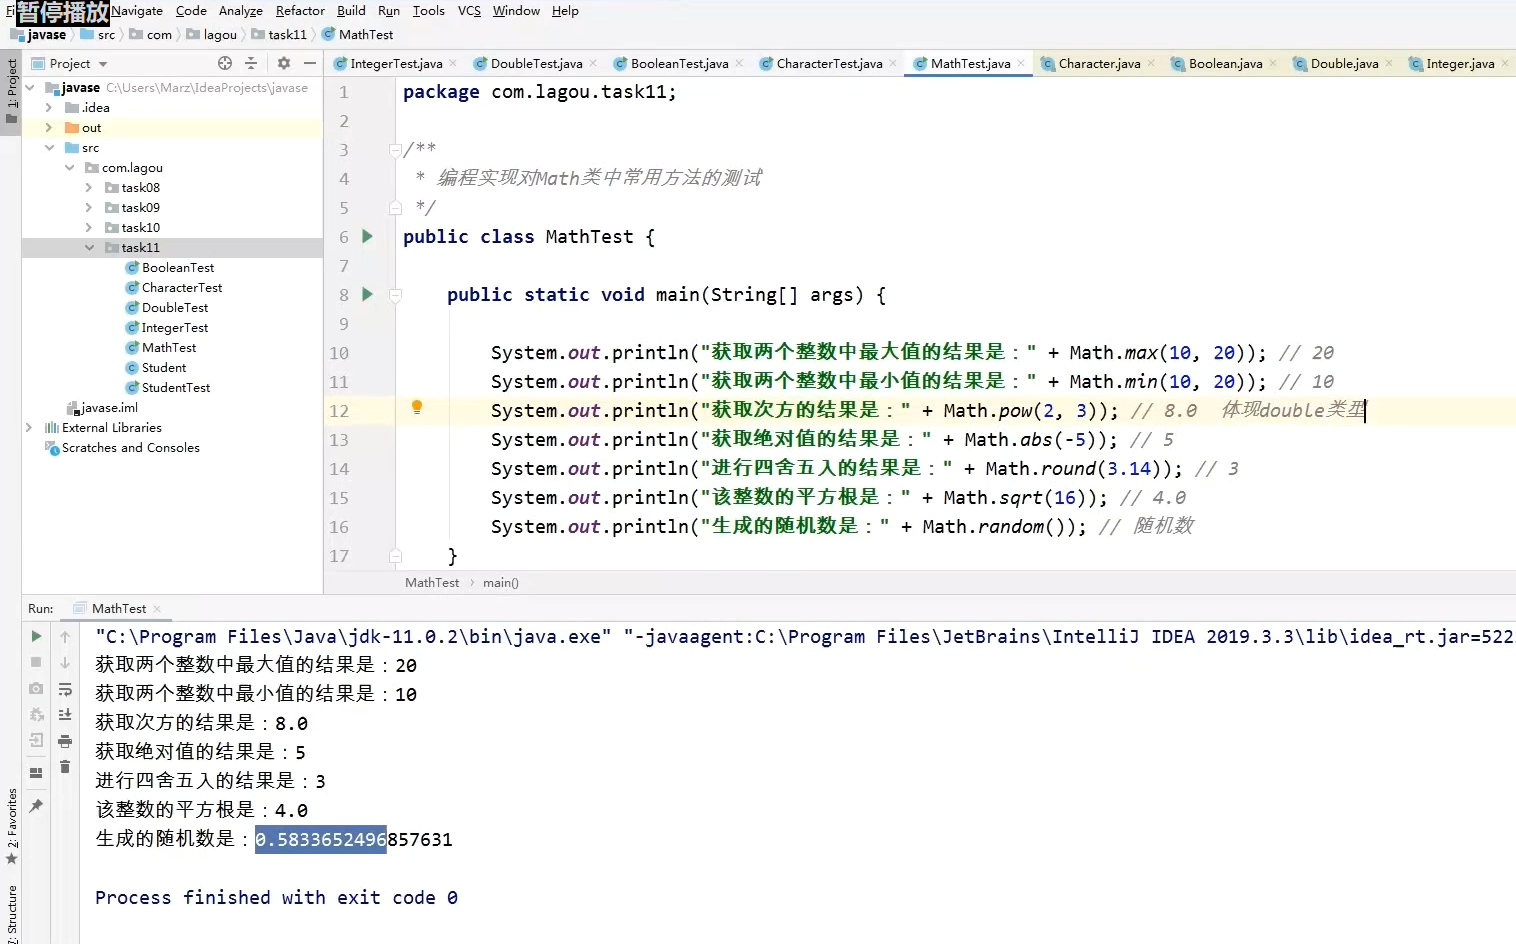This screenshot has height=944, width=1516.
Task: Collapse the src folder
Action: point(49,147)
